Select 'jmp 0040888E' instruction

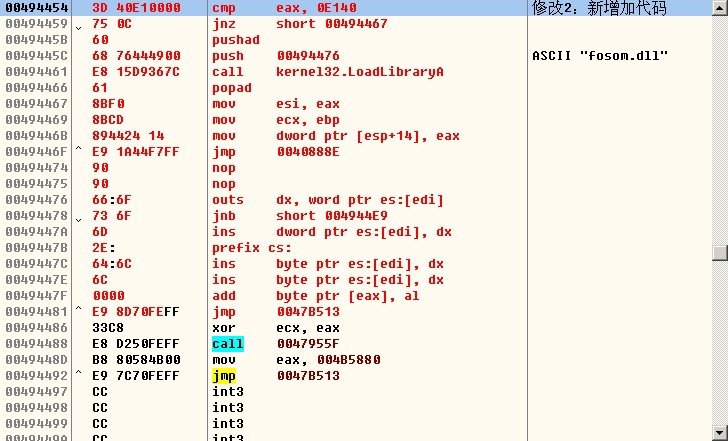pos(276,152)
